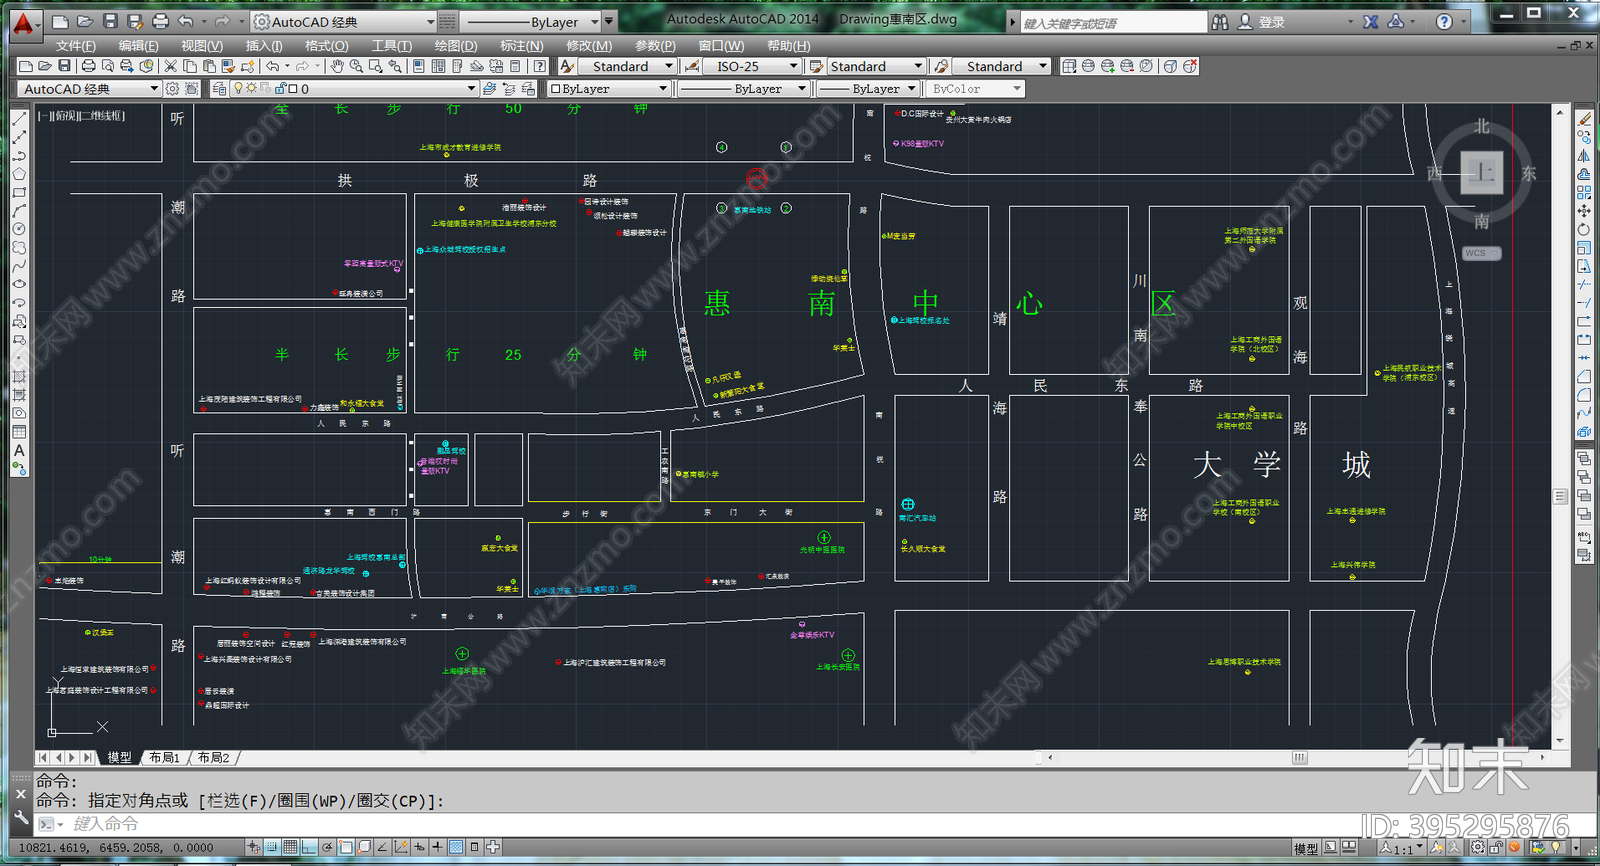The width and height of the screenshot is (1600, 866).
Task: Select the Circle draw tool
Action: [19, 229]
